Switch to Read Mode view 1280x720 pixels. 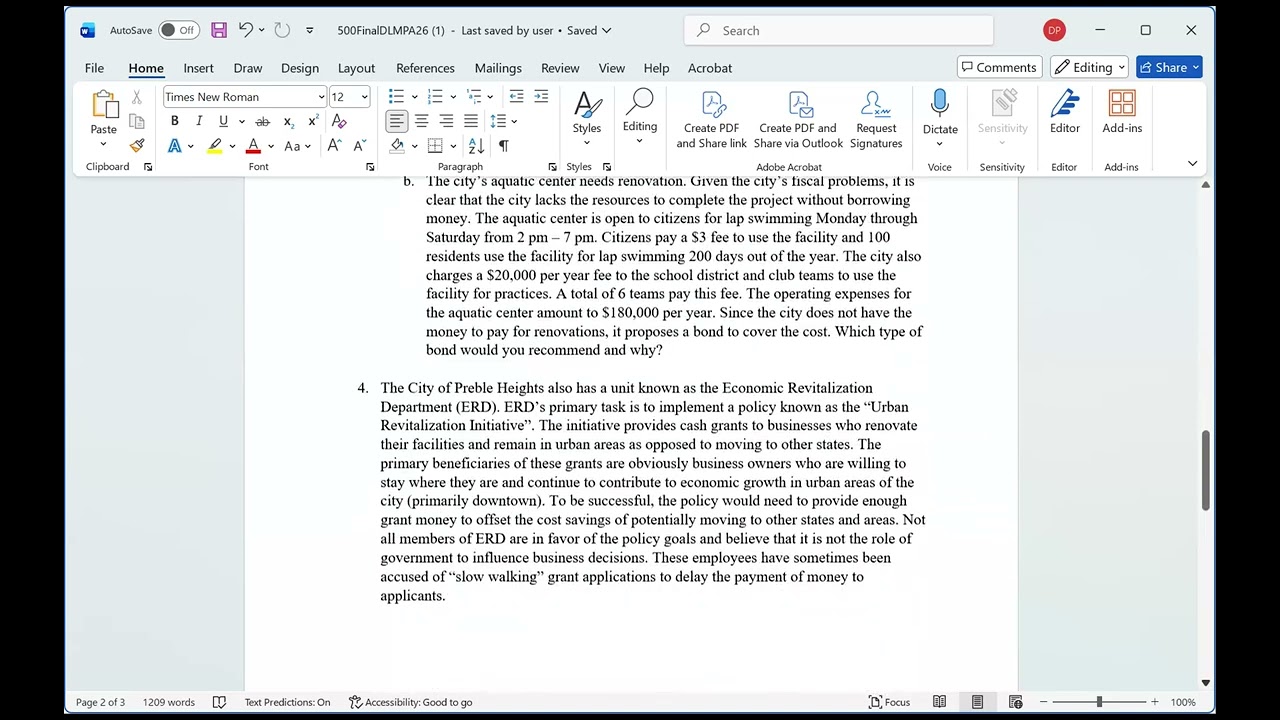[x=939, y=702]
